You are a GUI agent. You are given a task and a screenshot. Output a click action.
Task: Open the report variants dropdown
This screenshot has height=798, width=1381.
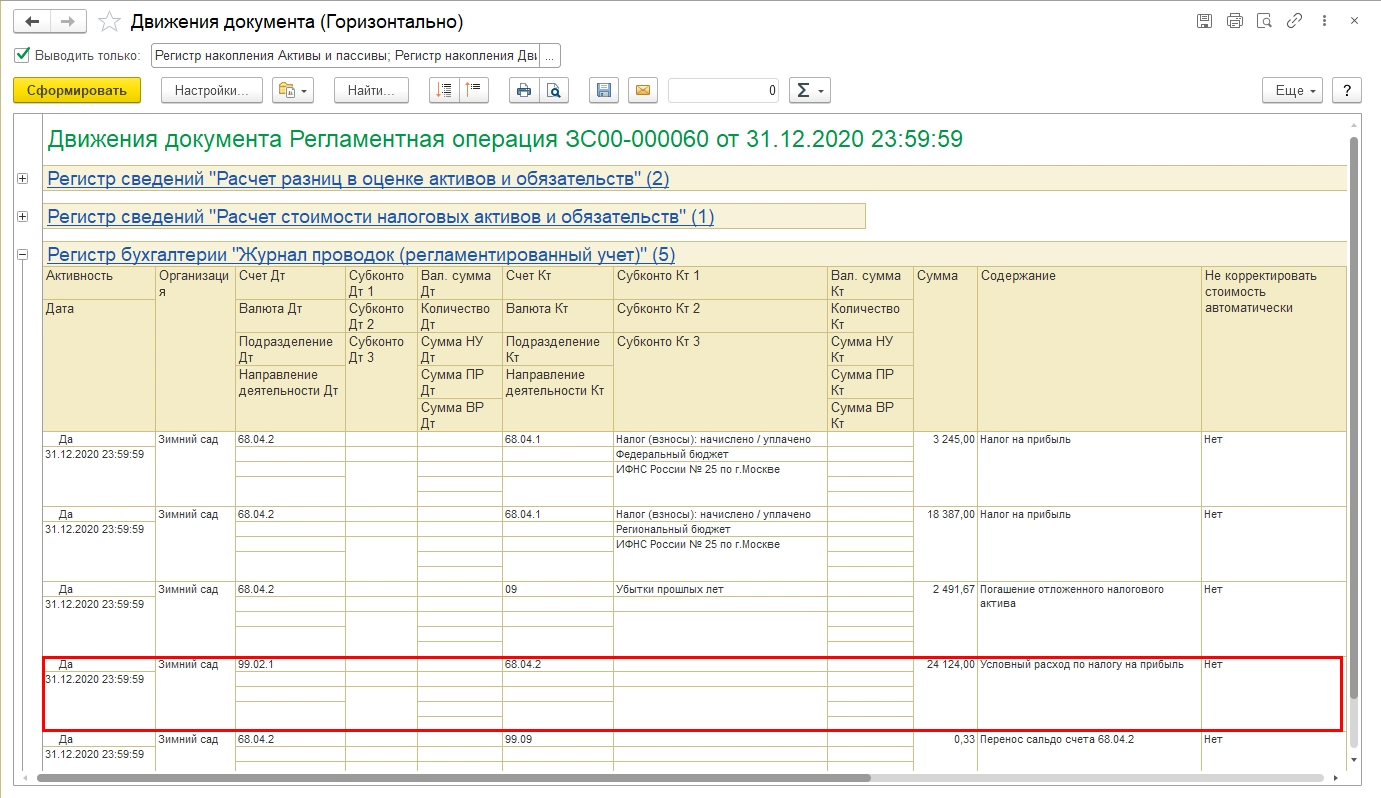click(x=293, y=91)
